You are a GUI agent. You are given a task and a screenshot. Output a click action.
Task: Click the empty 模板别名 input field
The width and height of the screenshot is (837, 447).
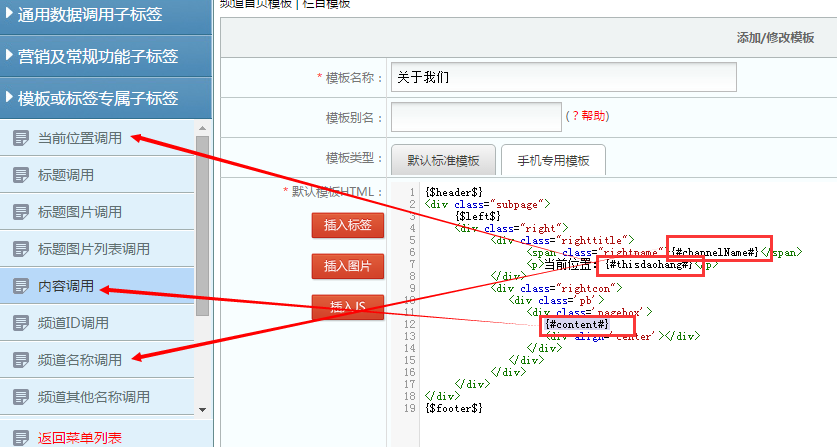coord(475,117)
